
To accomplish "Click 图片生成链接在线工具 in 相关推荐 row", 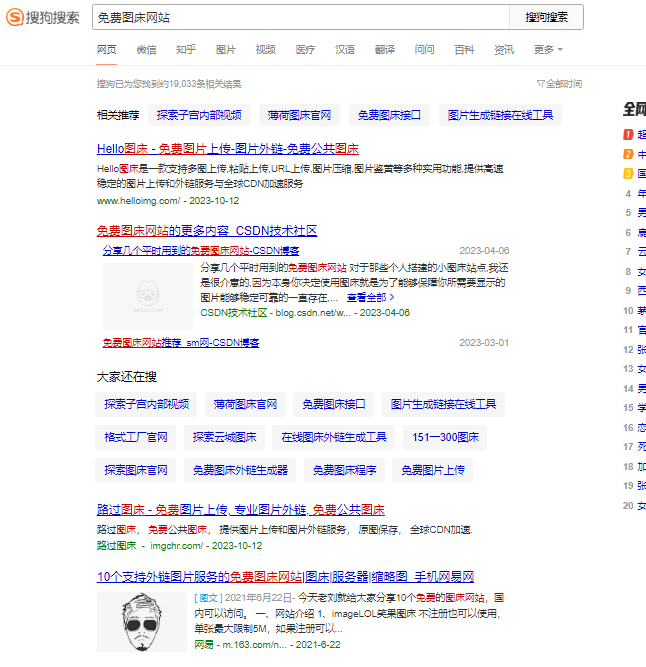I will pos(500,115).
